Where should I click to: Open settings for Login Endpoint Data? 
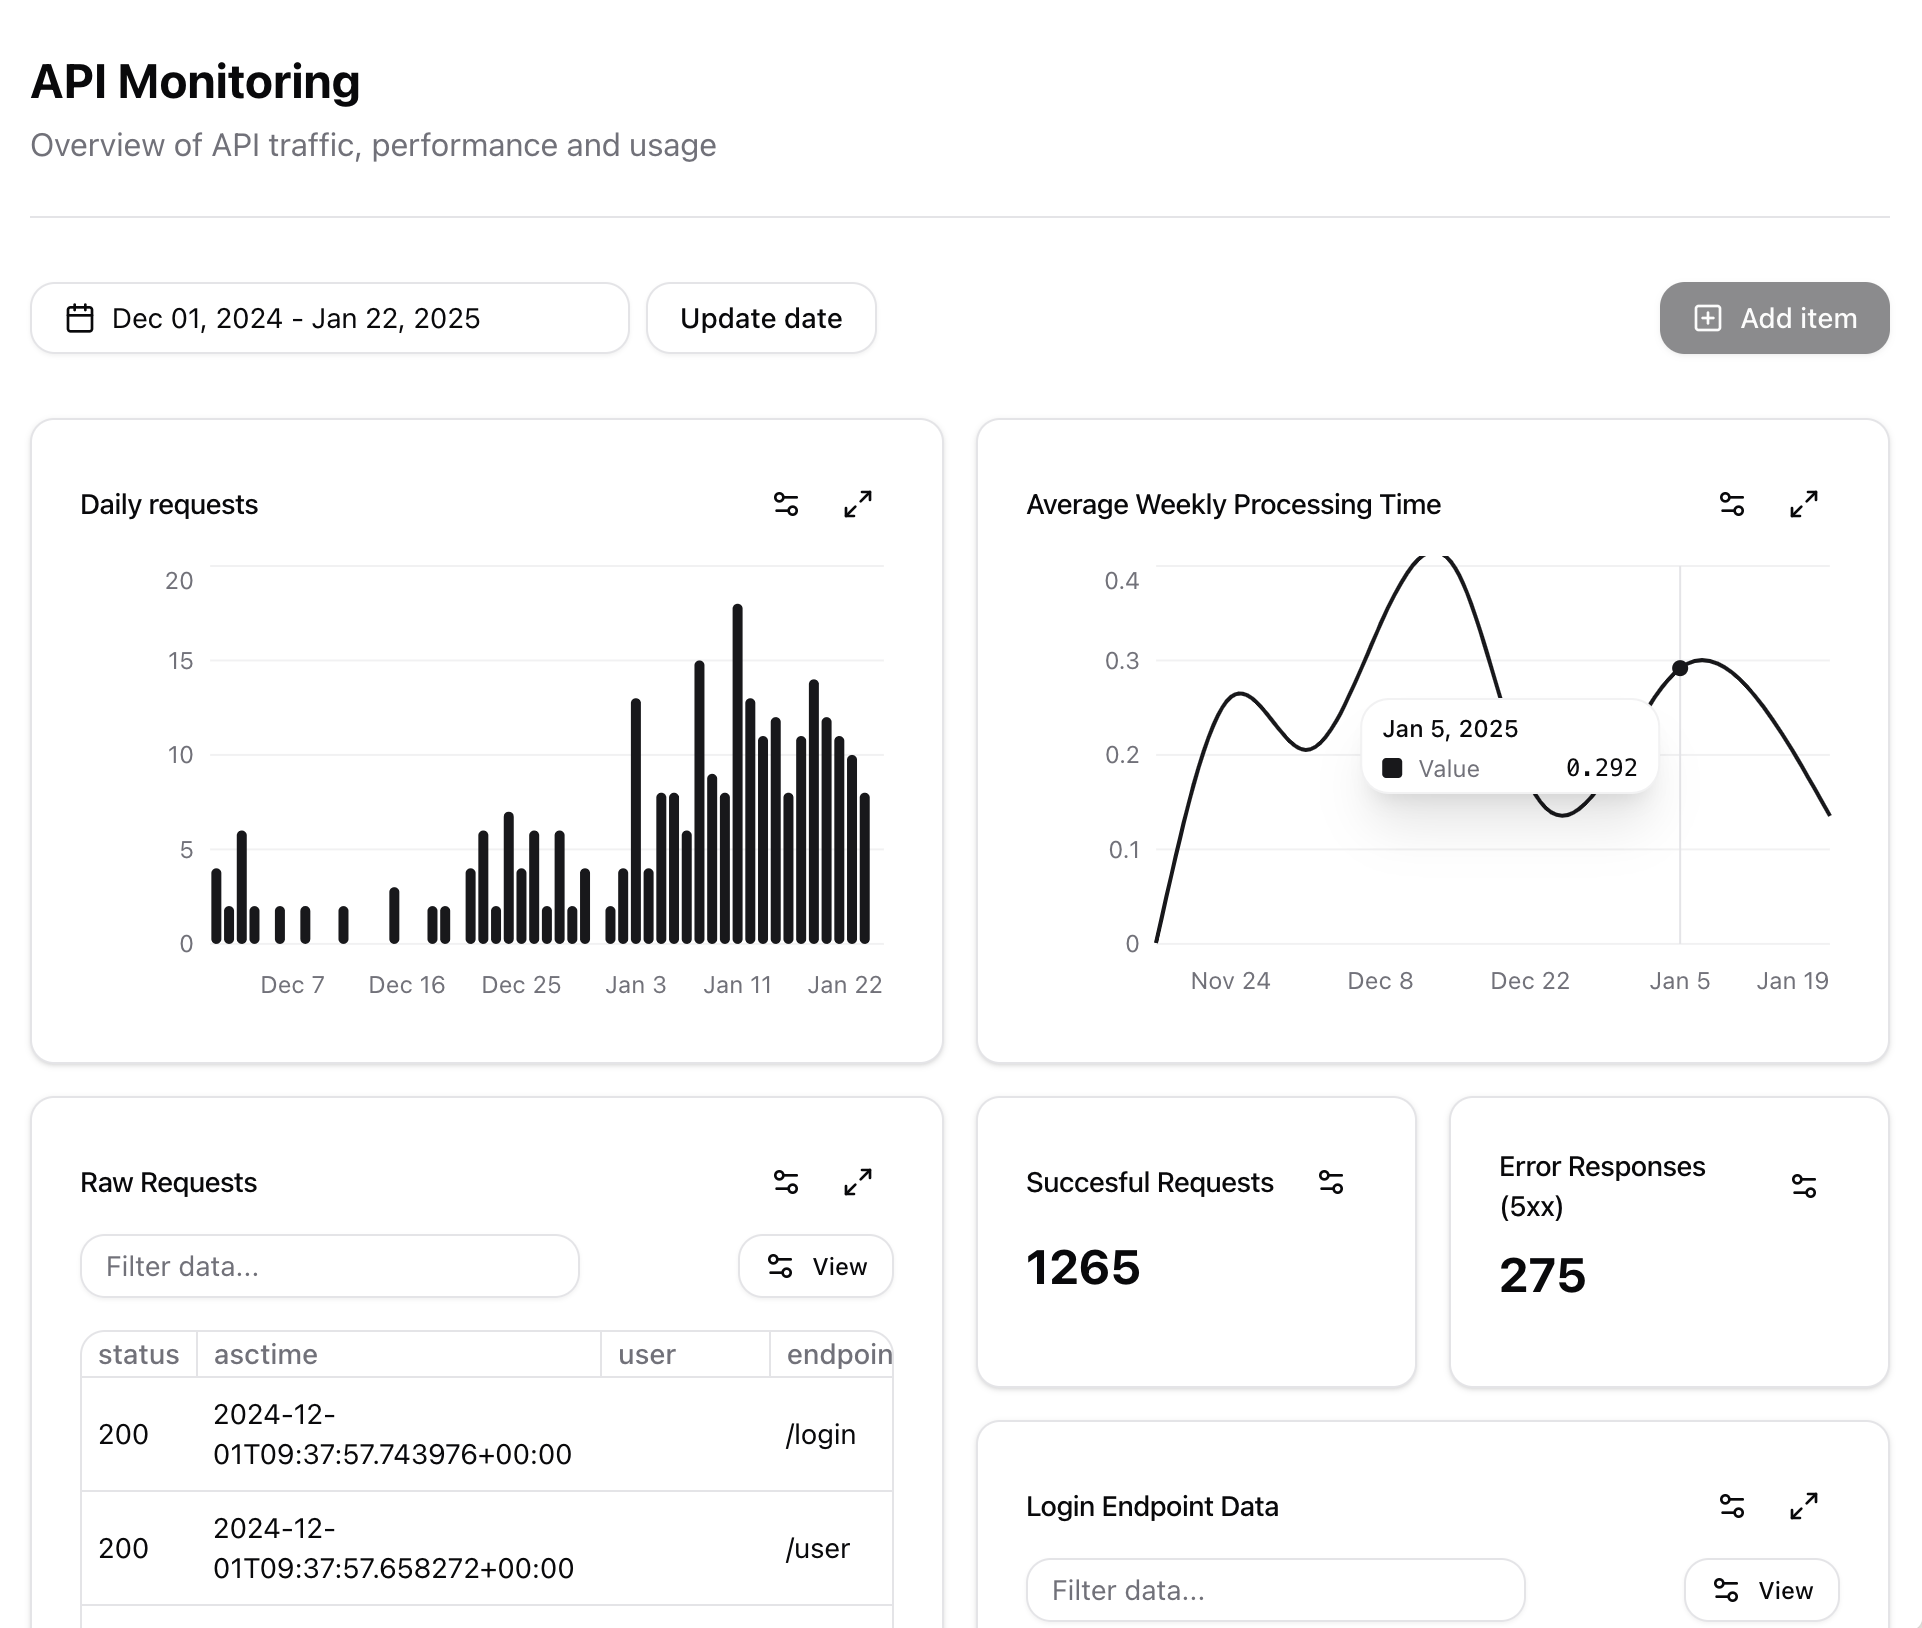[1732, 1506]
